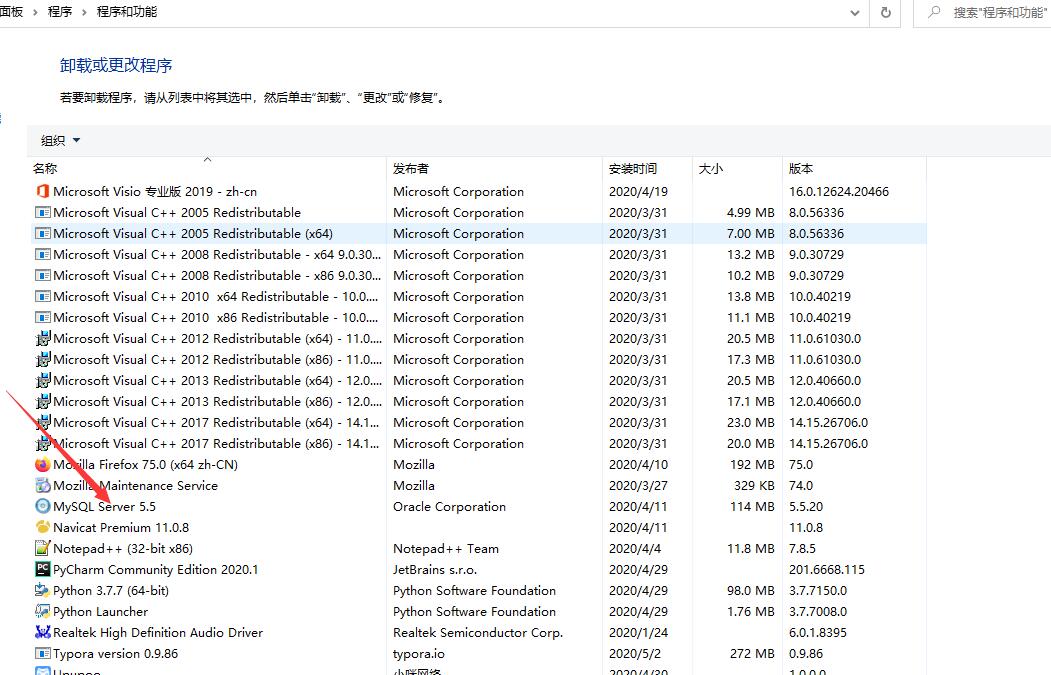Click the Microsoft Visio program icon
The image size is (1051, 675).
42,192
